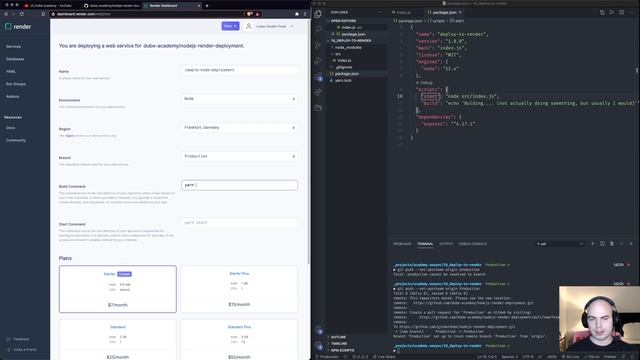Open the browser extensions puzzle icon
Screen dimensions: 640x360
pos(297,14)
